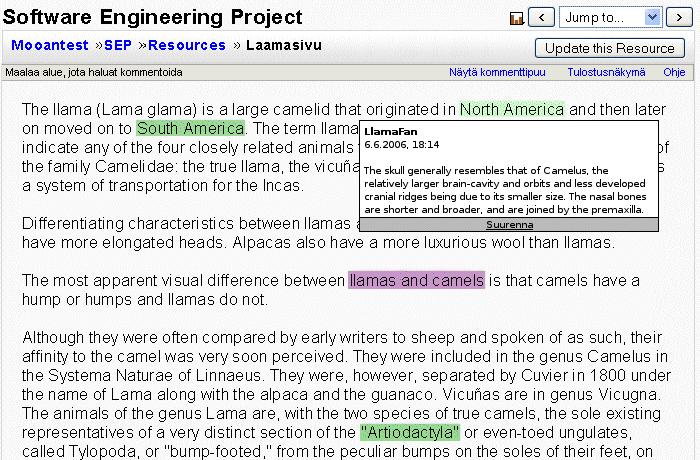
Task: Open the SEP breadcrumb link
Action: pos(118,45)
